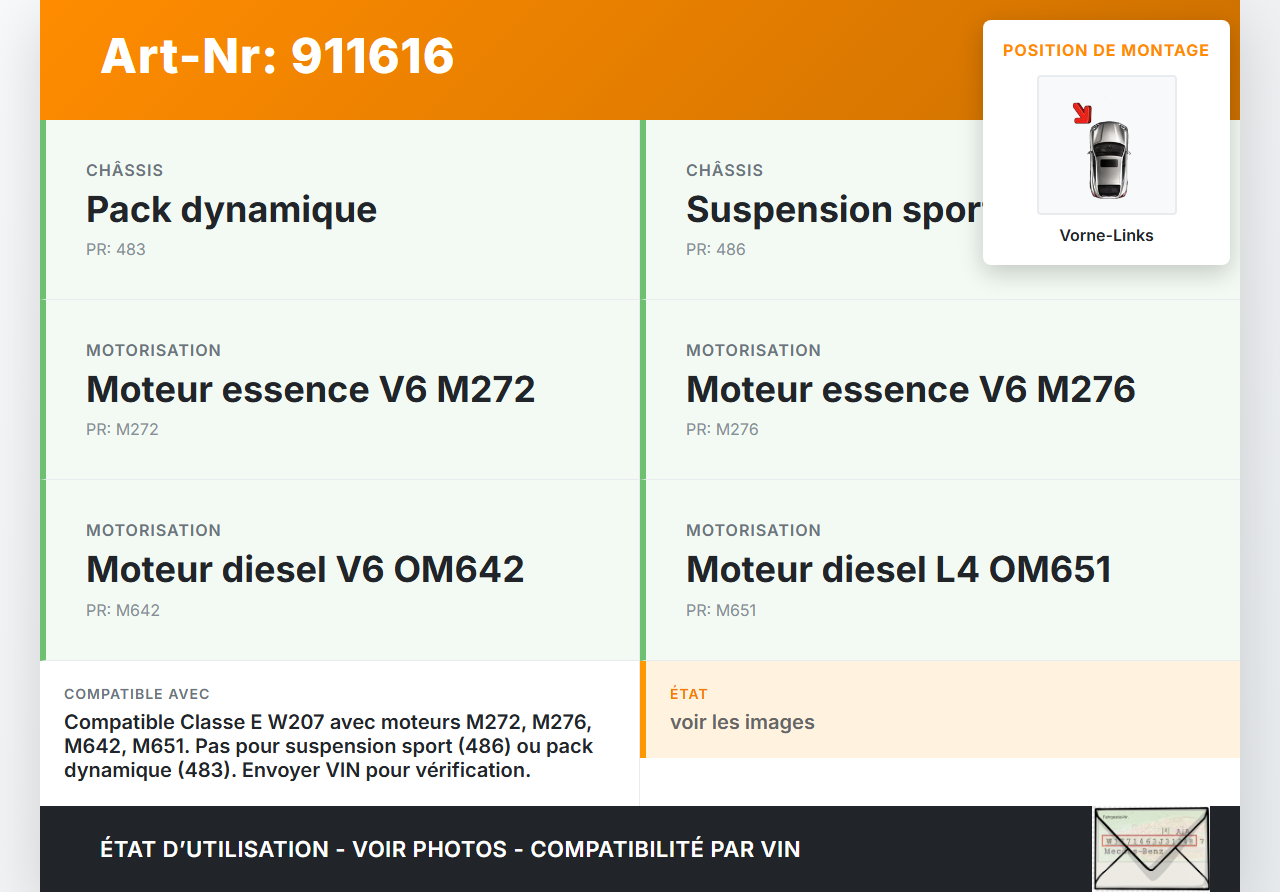Click the red arrow on car diagram

pos(1082,113)
